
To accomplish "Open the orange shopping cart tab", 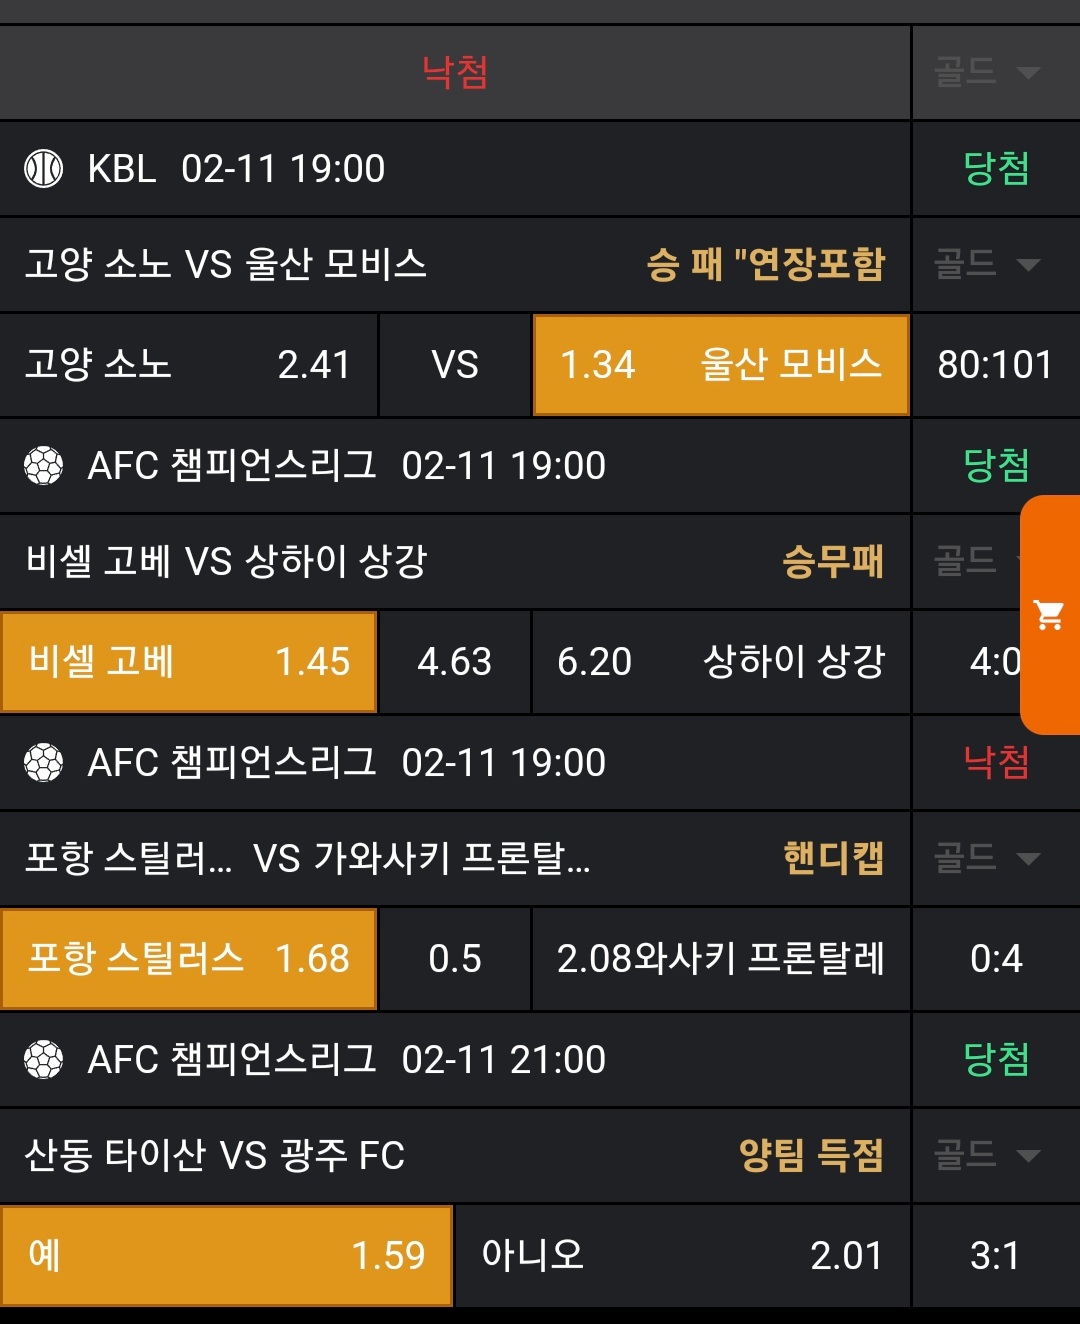I will pos(1050,615).
